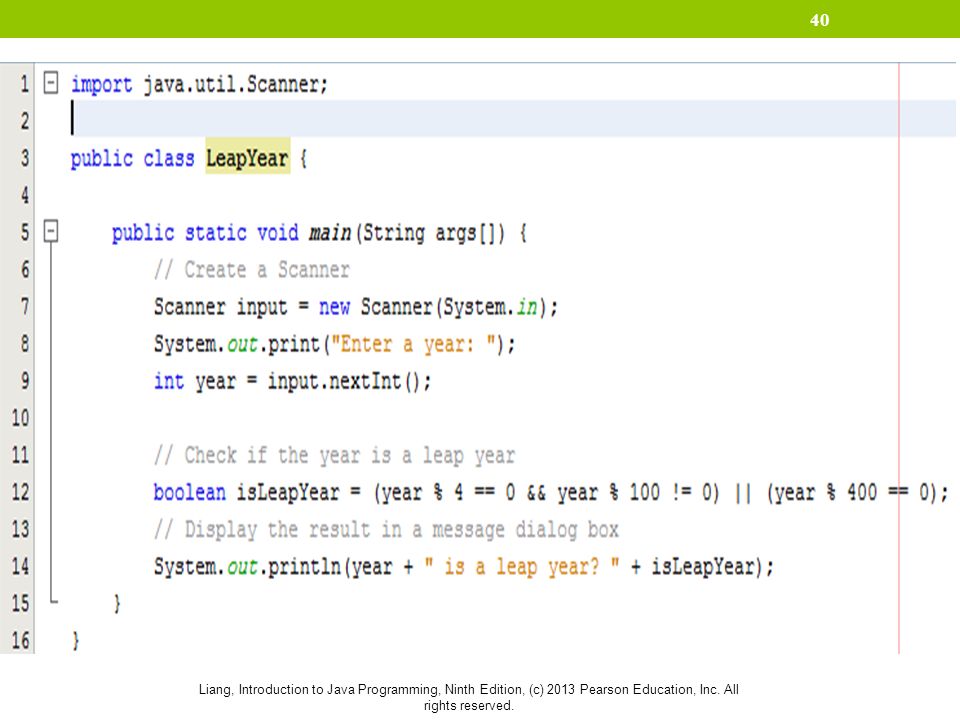The height and width of the screenshot is (720, 960).
Task: Collapse the import fold marker on line 1
Action: point(51,82)
